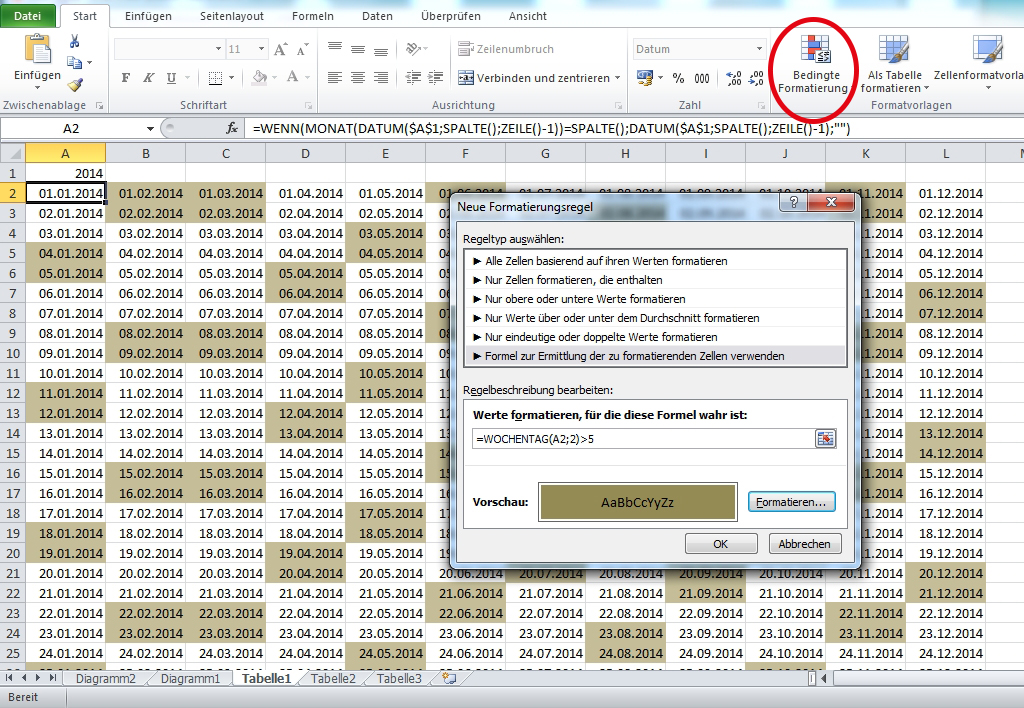Align text to vertical middle icon

point(358,49)
